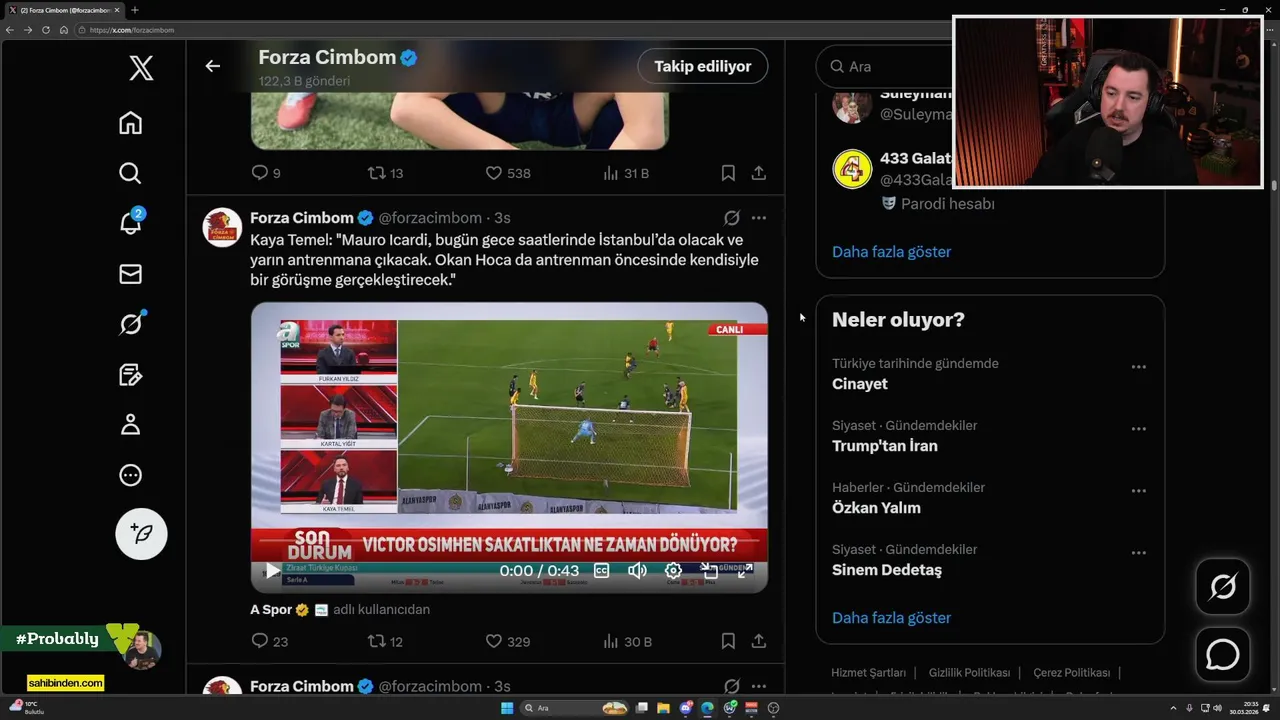The height and width of the screenshot is (720, 1280).
Task: Open Gizlilik Politikası footer link
Action: (970, 673)
